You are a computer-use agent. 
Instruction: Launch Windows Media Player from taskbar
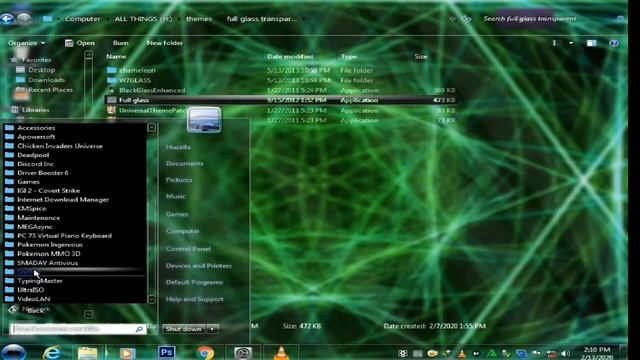click(x=127, y=353)
